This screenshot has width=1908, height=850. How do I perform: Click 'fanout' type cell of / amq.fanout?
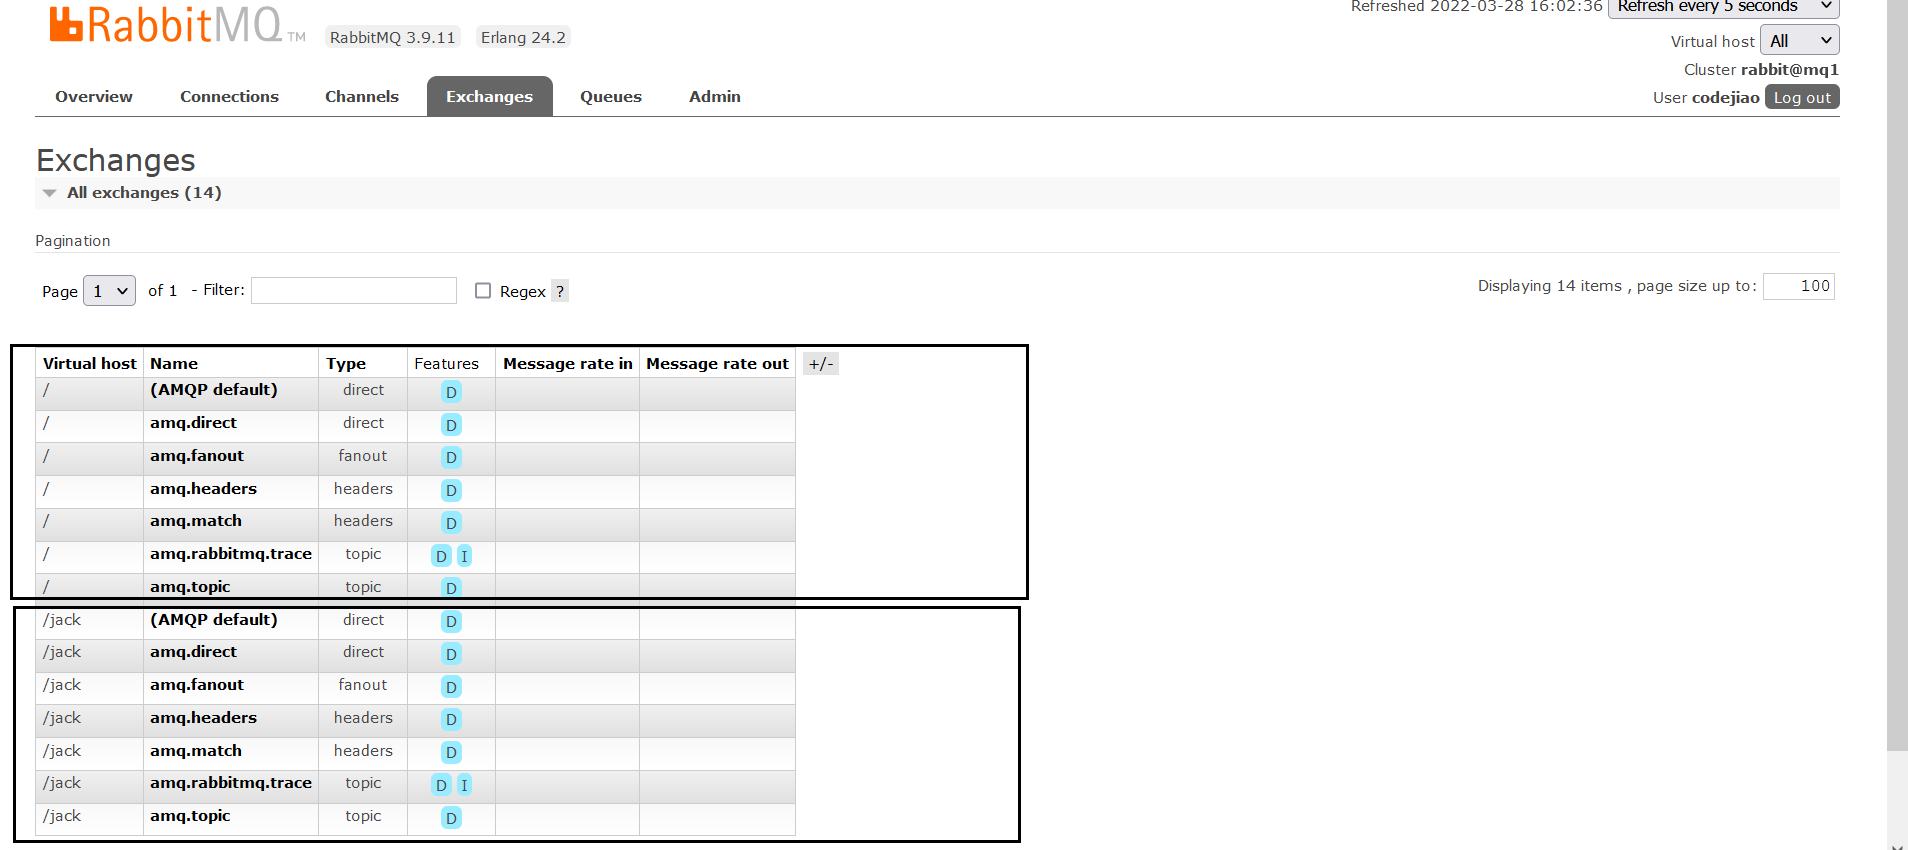pos(362,456)
